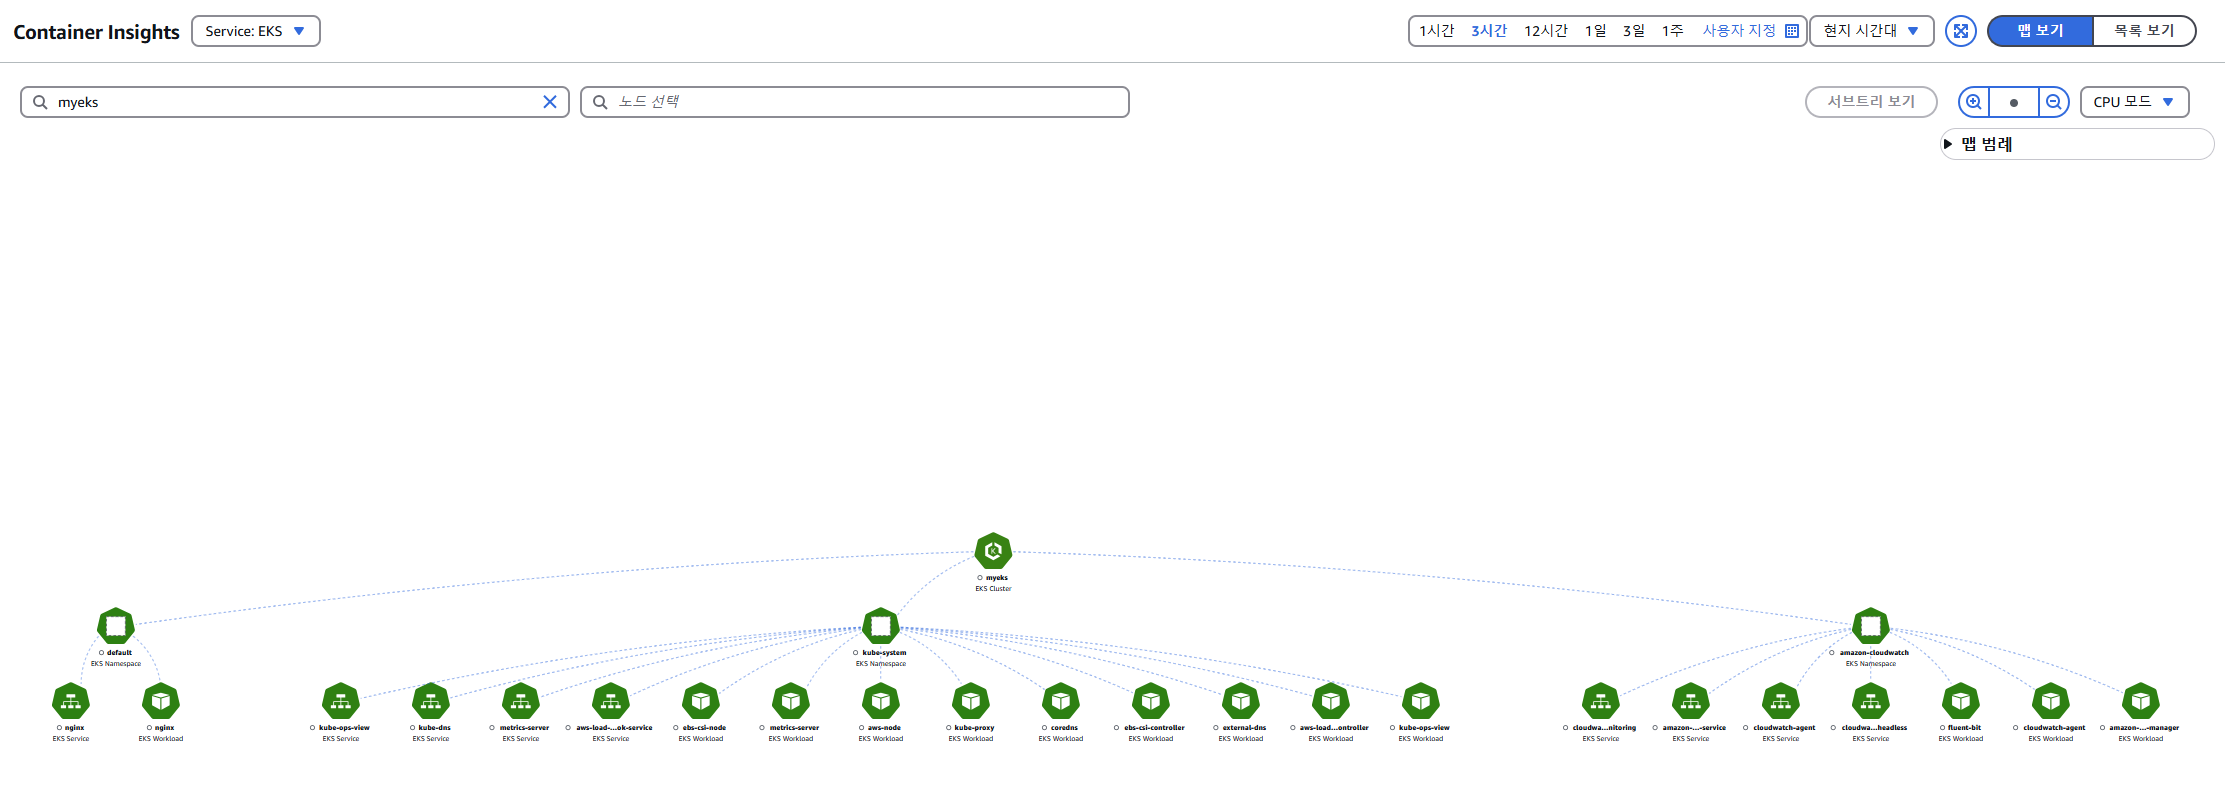The height and width of the screenshot is (811, 2225).
Task: Select the 1시간 time range
Action: 1436,31
